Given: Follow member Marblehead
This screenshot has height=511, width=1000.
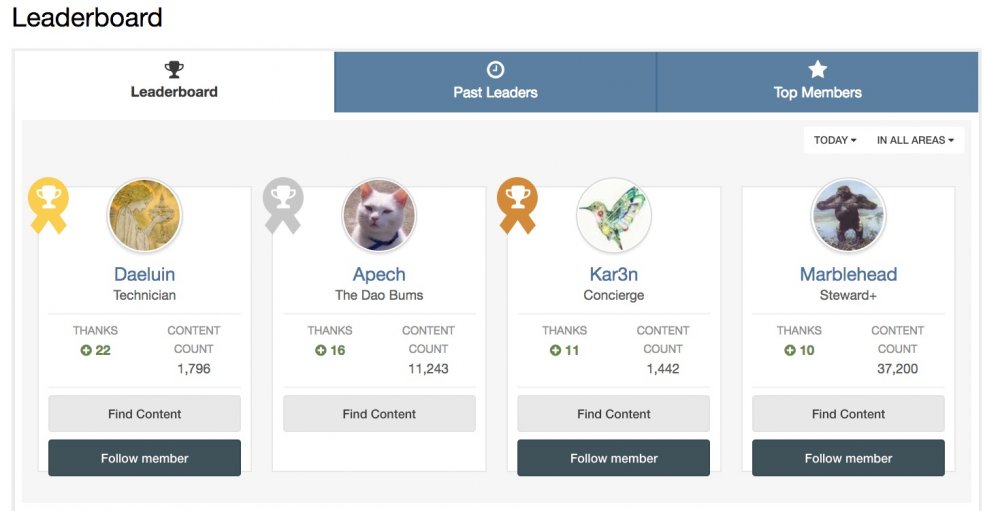Looking at the screenshot, I should [848, 458].
